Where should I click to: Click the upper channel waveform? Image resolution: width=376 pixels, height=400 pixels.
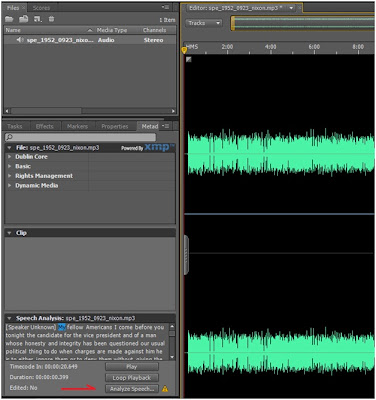tap(280, 153)
